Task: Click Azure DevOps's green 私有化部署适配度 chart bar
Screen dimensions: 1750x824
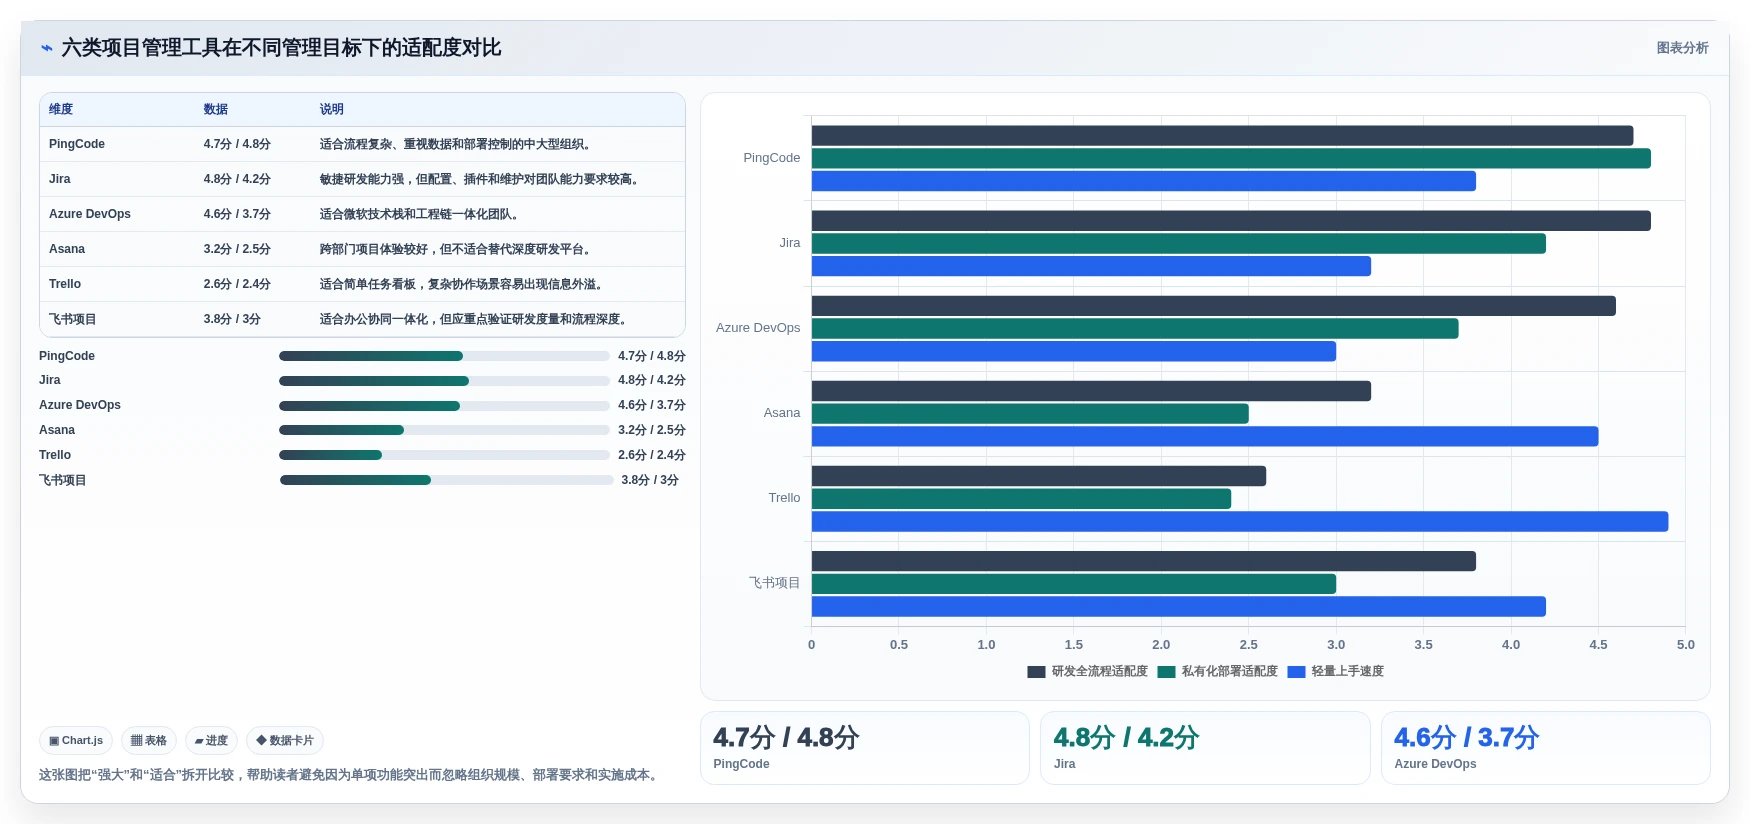Action: pyautogui.click(x=1135, y=328)
